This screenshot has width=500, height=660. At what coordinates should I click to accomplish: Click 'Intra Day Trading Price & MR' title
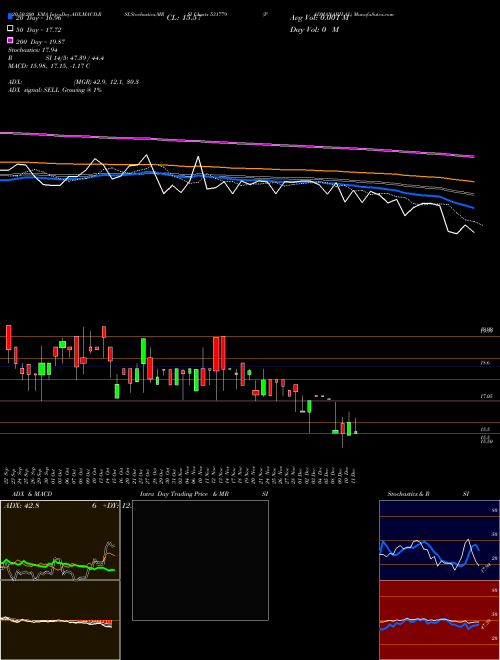(x=184, y=494)
